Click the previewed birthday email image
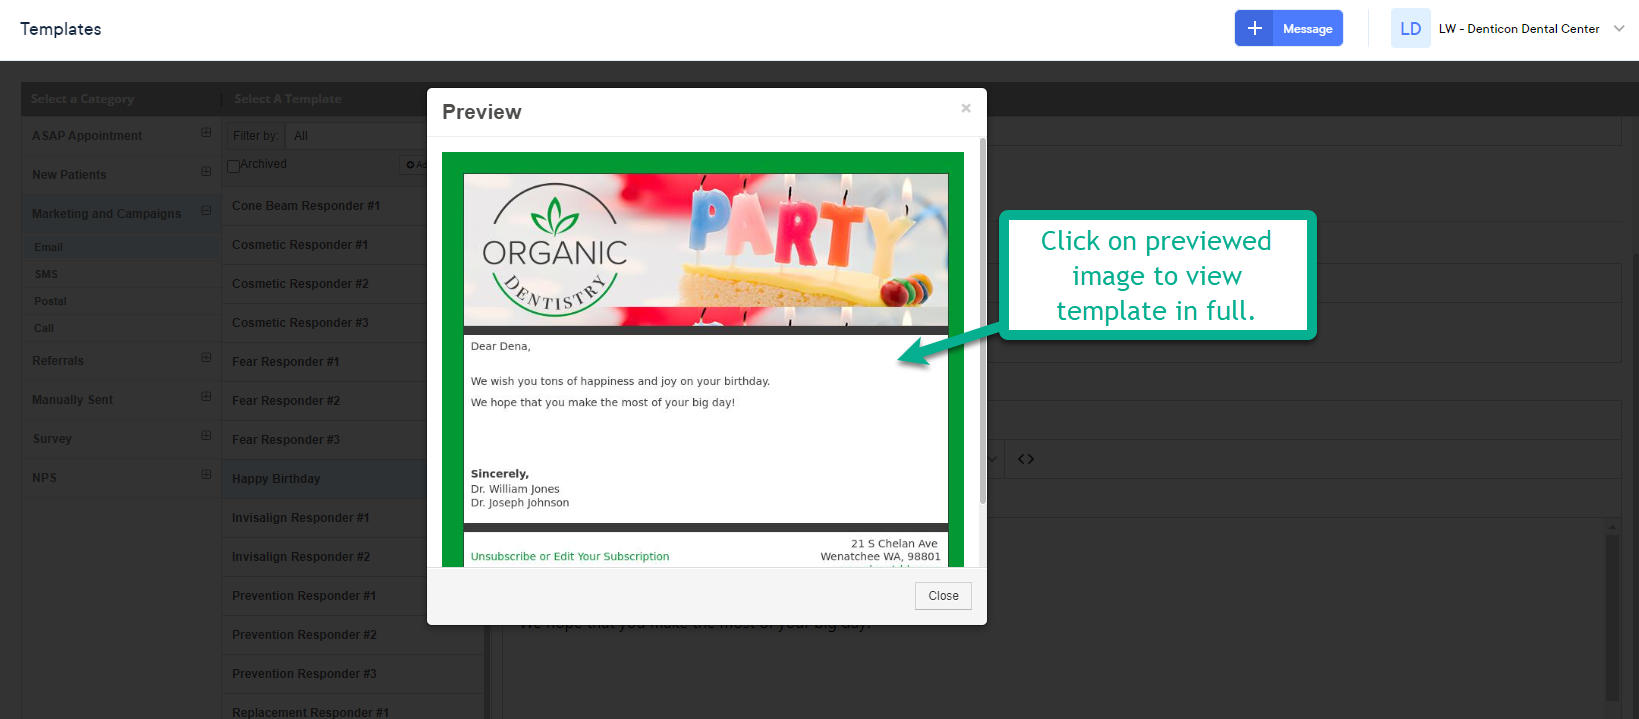 705,360
